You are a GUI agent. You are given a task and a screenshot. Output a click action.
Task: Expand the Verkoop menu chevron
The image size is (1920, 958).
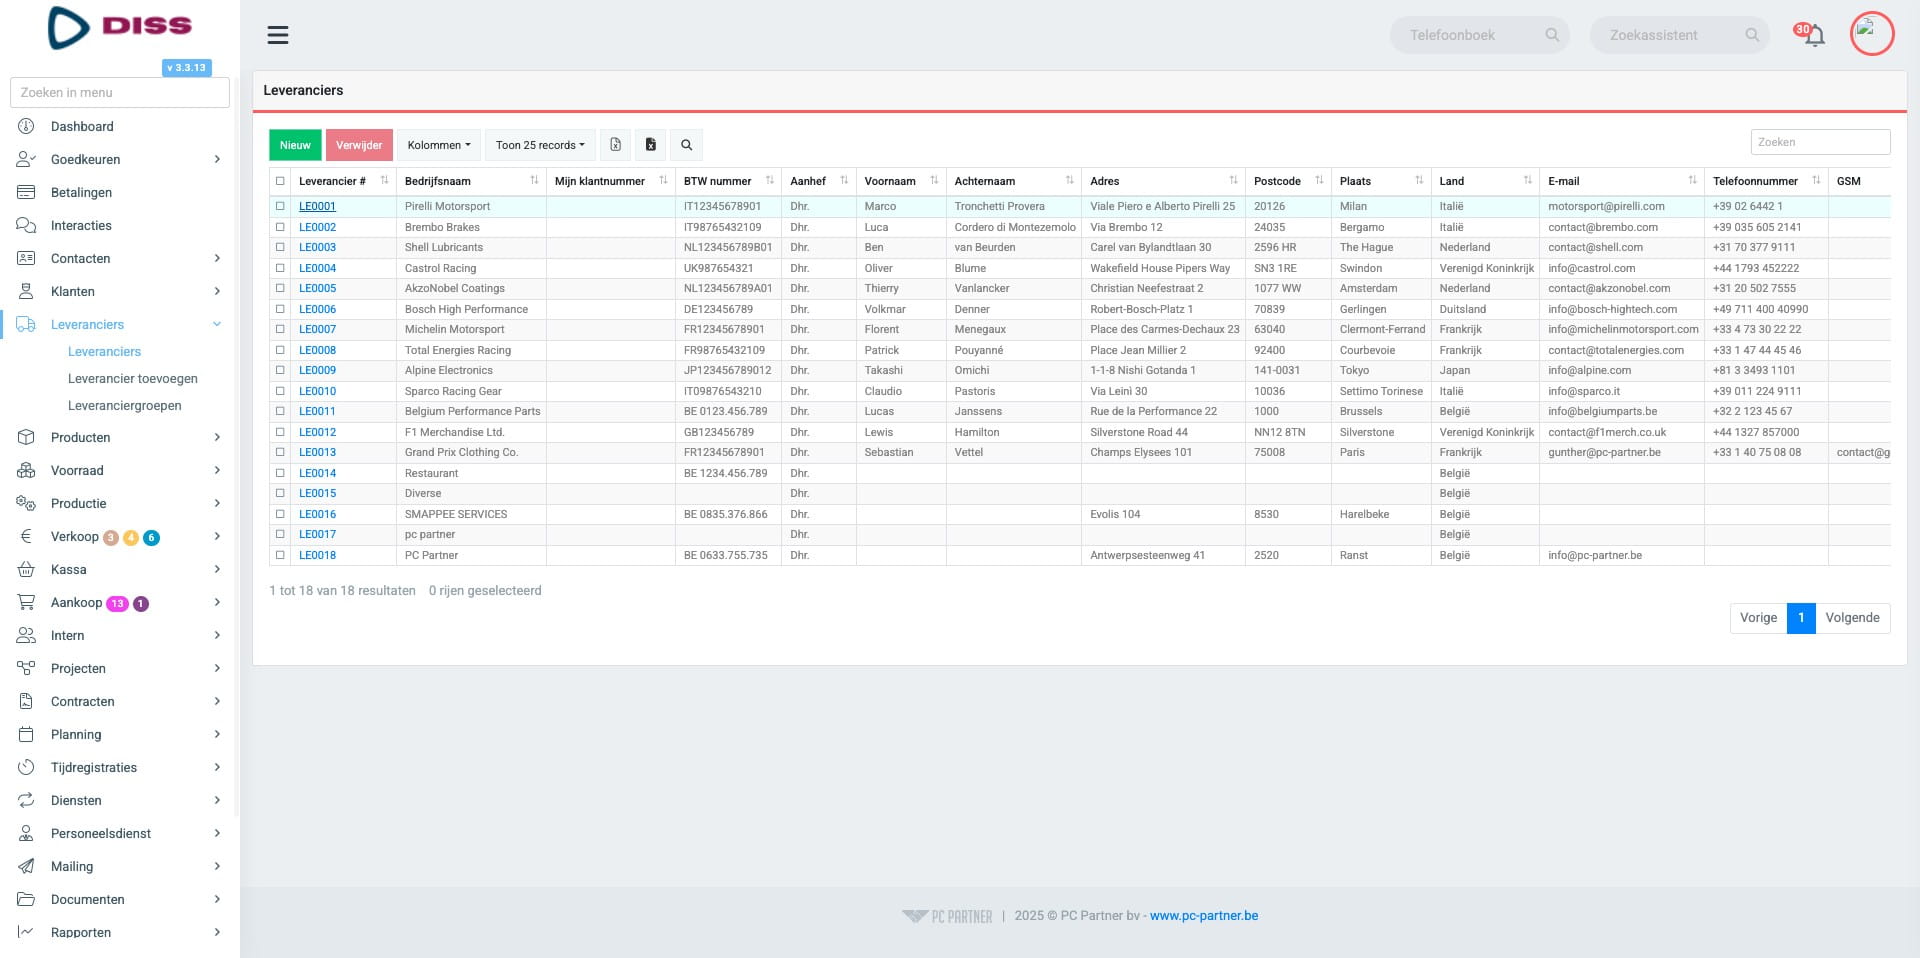point(217,536)
